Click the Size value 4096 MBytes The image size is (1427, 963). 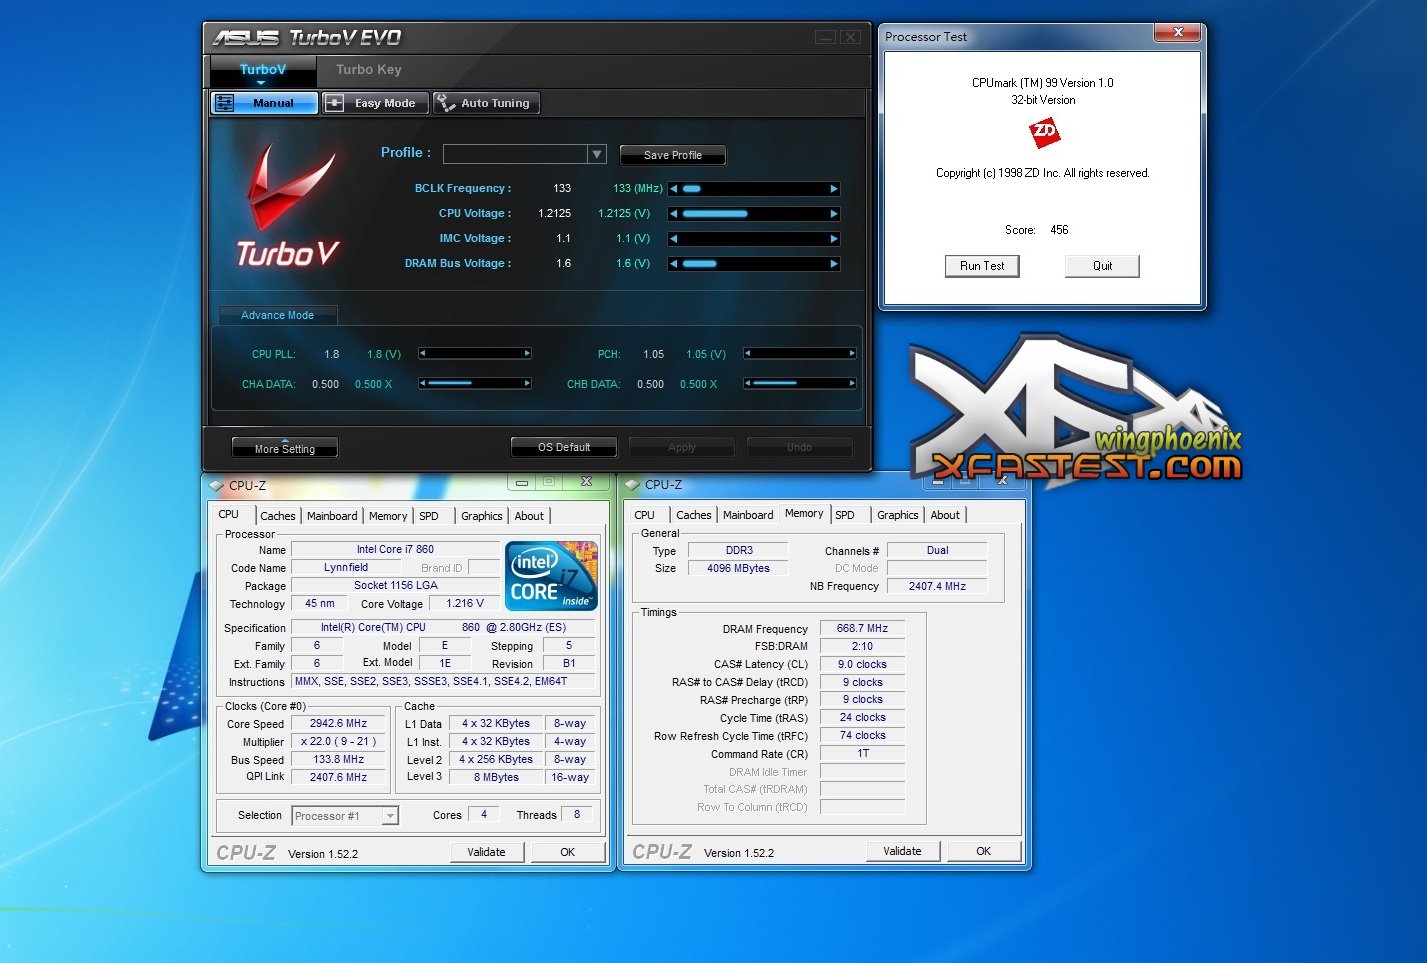(x=738, y=569)
